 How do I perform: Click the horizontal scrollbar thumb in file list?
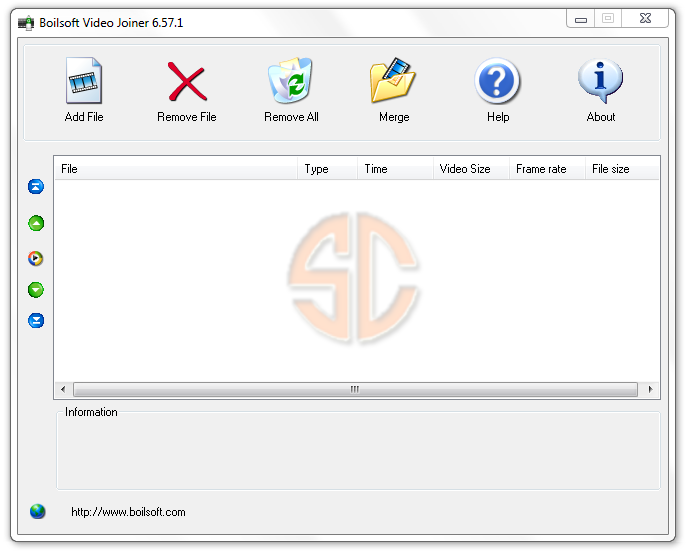[355, 389]
